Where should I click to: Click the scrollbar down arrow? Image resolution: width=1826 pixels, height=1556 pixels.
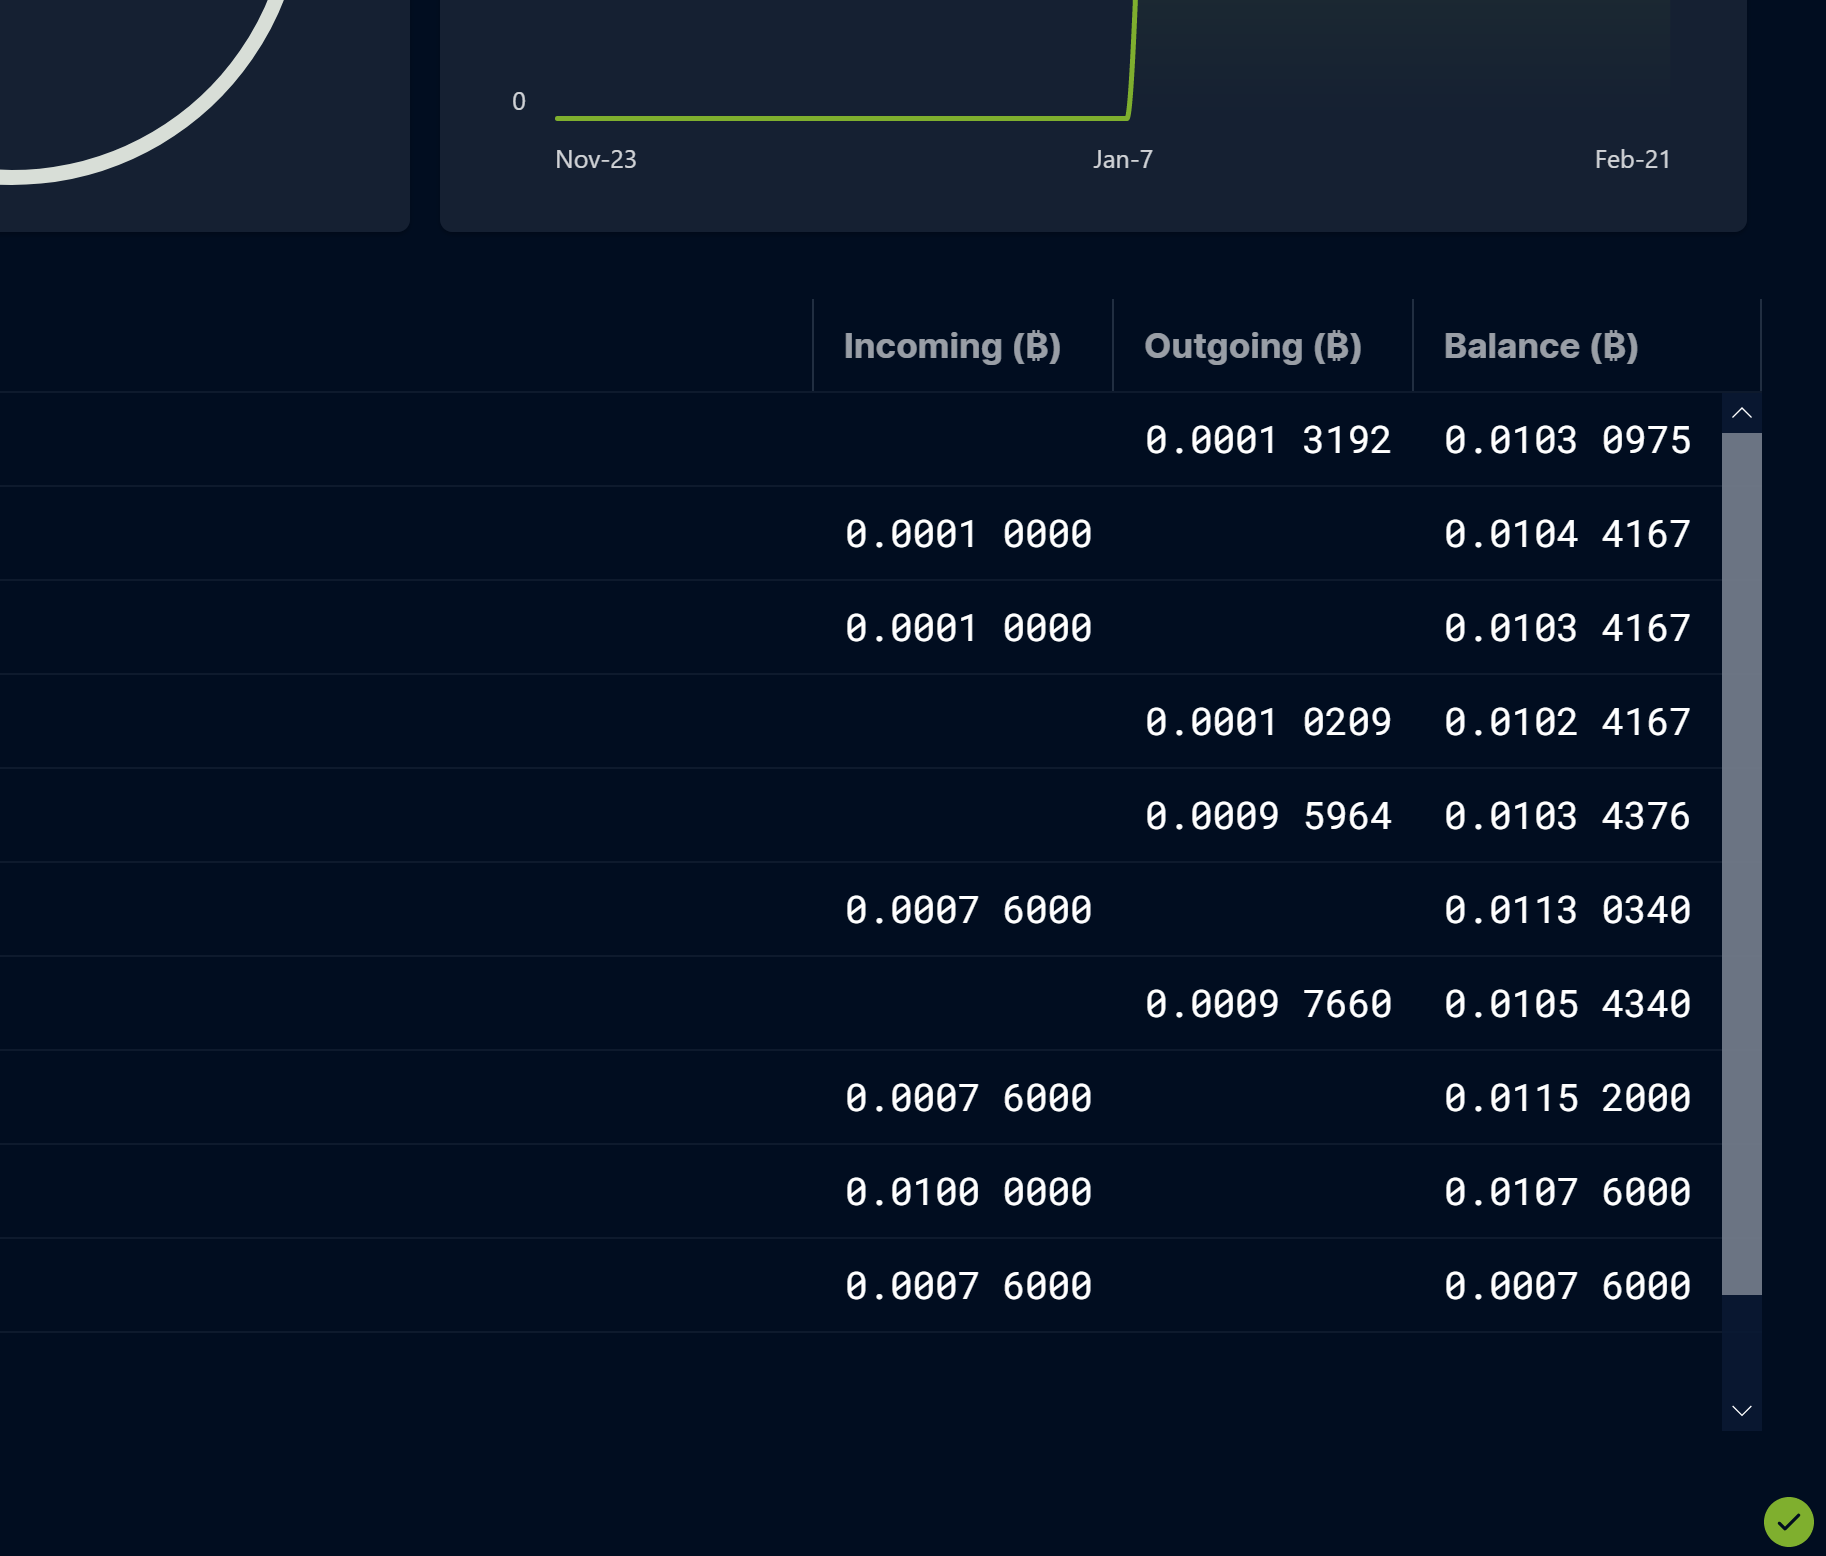[1741, 1410]
